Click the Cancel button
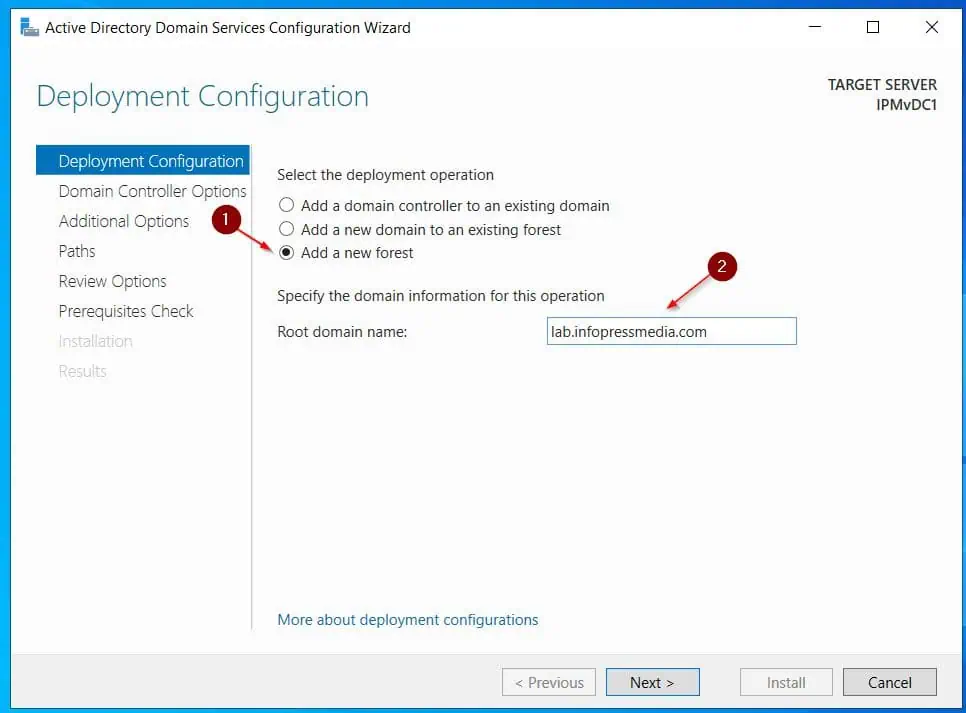This screenshot has height=713, width=966. tap(890, 682)
